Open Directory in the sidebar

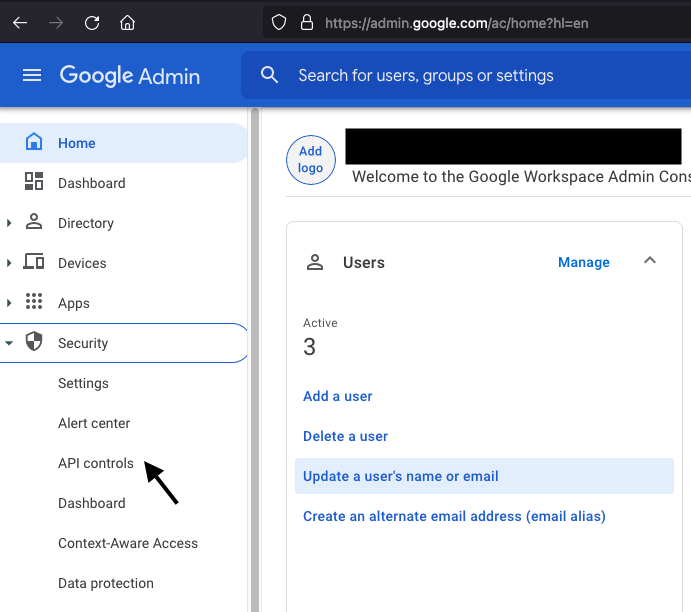[x=86, y=223]
